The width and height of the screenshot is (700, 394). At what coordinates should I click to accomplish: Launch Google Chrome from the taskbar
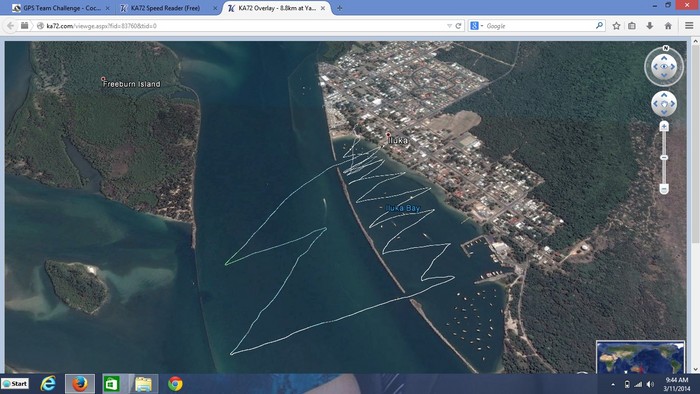pos(175,384)
